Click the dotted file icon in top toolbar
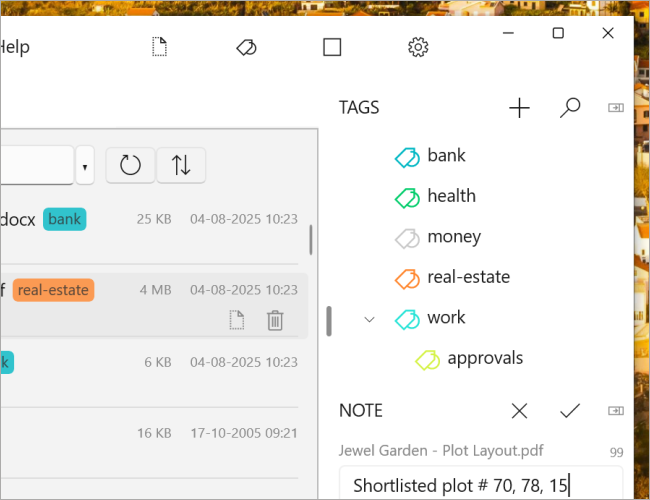Screen dimensions: 650x500 159,47
